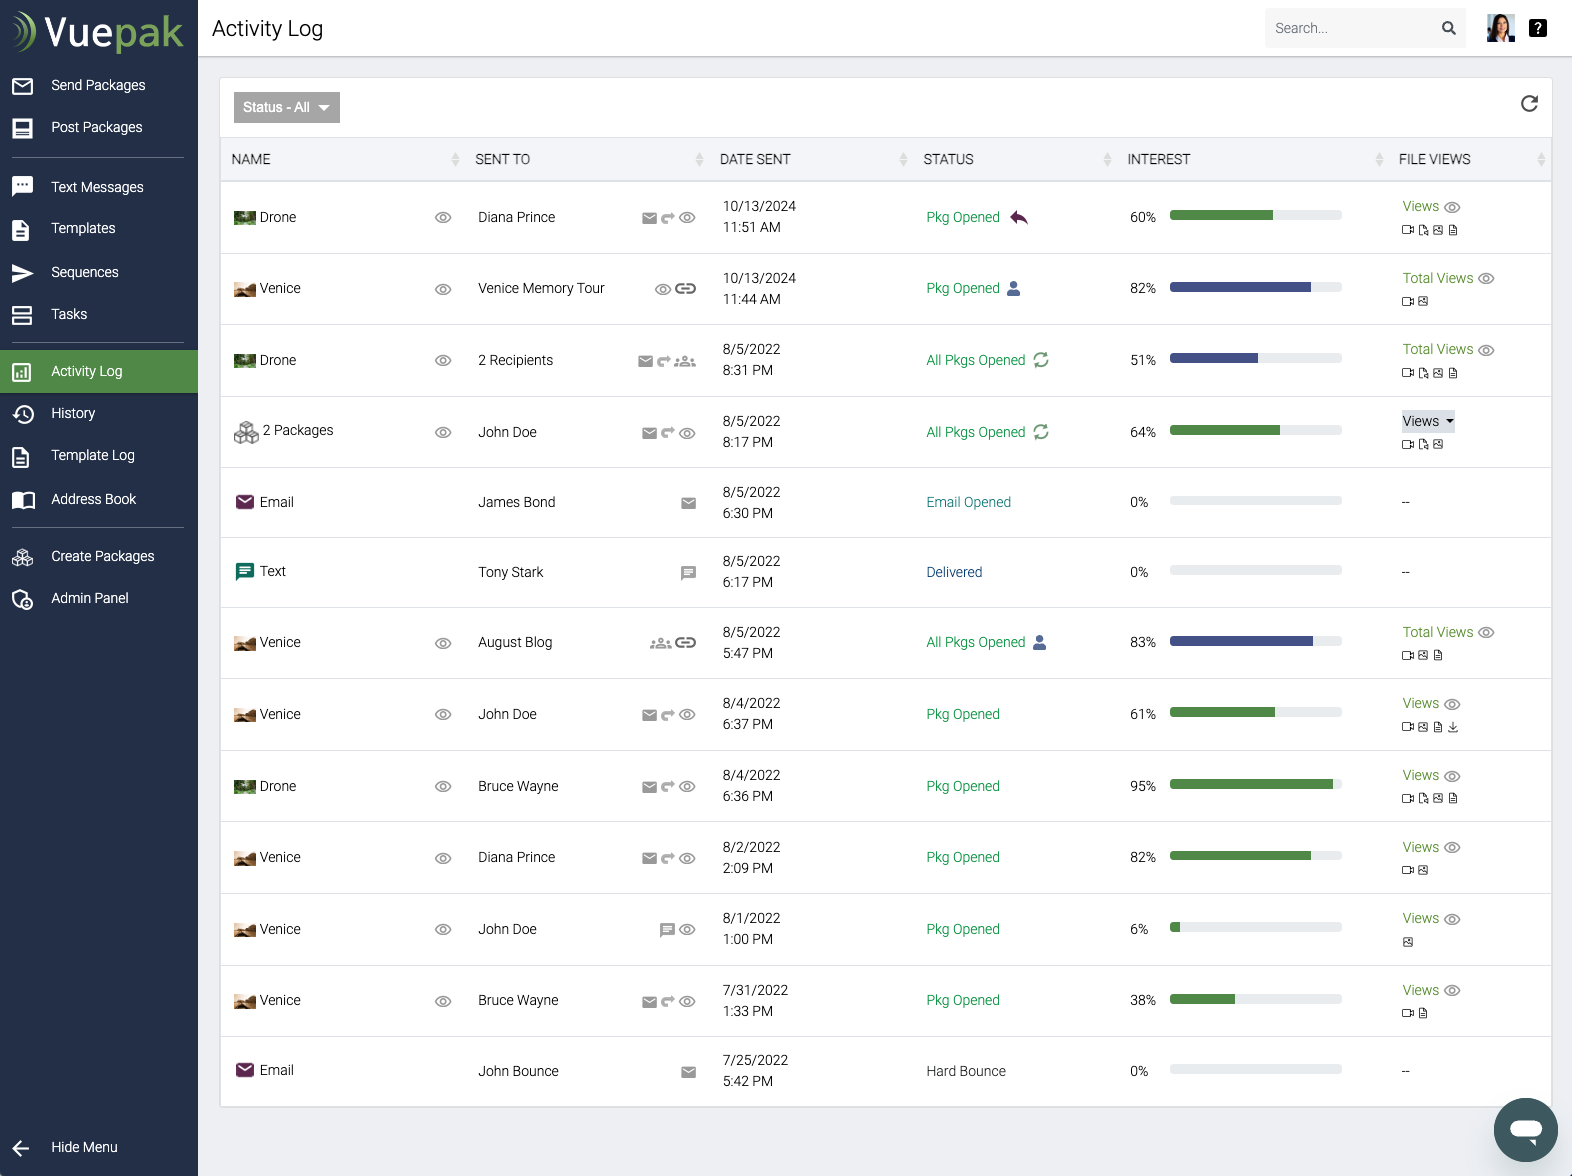Click the eye icon next to Total Views for August Blog

point(1486,633)
